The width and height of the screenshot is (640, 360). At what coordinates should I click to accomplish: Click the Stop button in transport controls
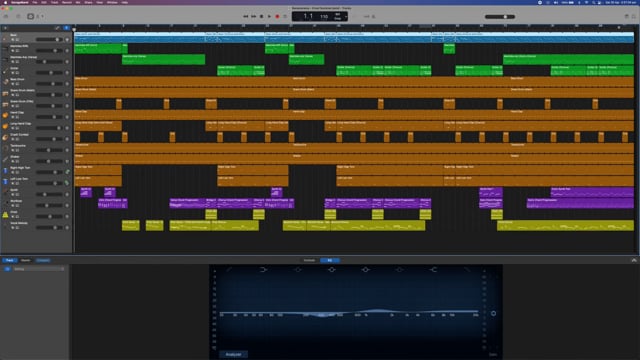[262, 17]
